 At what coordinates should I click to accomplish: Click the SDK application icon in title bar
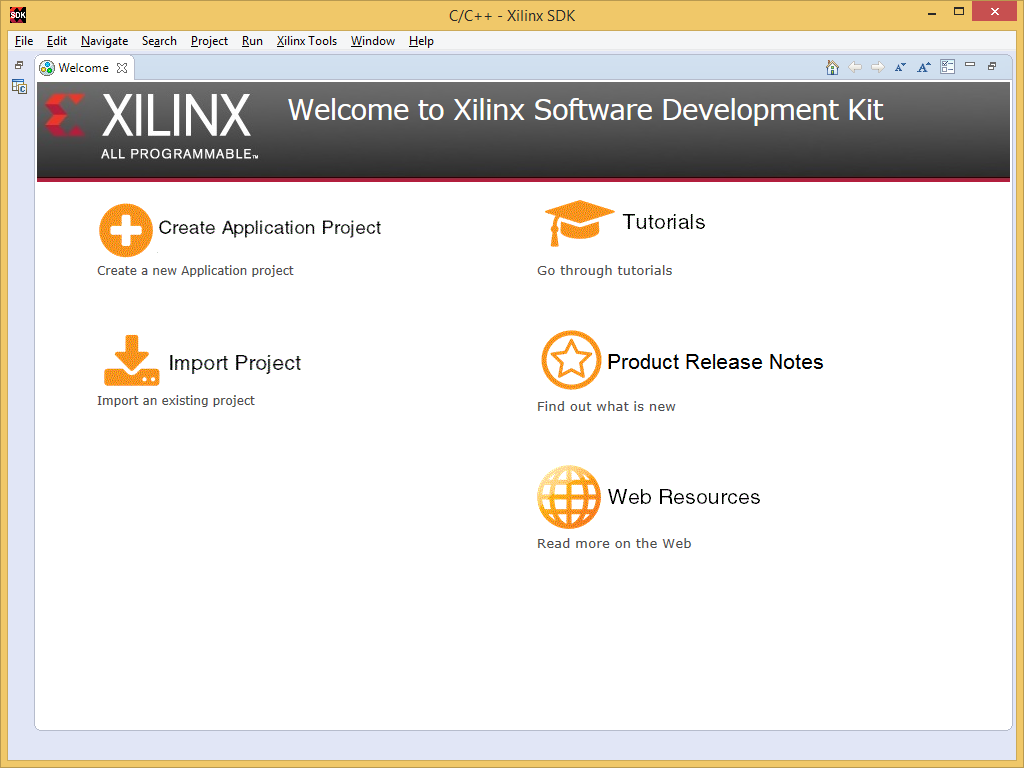coord(18,14)
